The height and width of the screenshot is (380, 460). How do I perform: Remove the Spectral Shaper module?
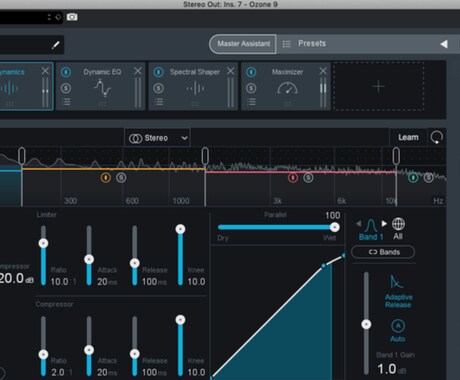(230, 71)
